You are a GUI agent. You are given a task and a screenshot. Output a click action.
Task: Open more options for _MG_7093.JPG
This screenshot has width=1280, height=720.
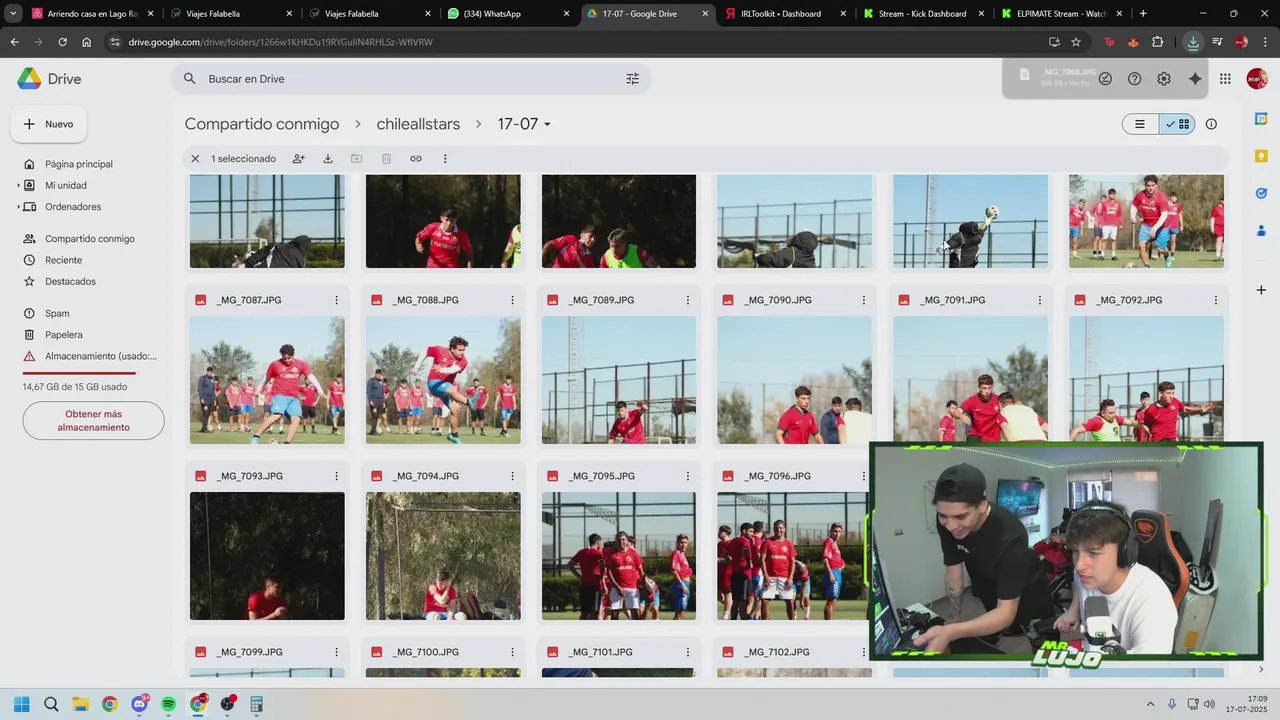[336, 476]
